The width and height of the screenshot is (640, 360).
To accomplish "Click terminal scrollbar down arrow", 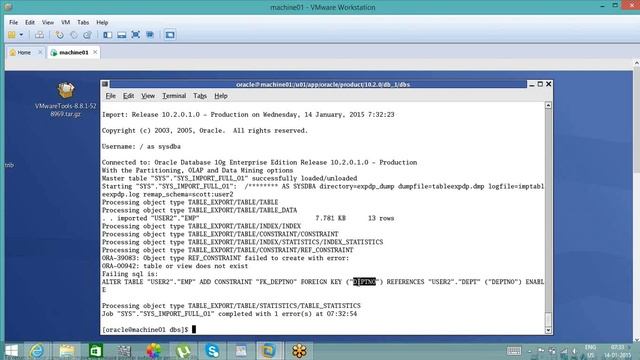I will click(548, 330).
